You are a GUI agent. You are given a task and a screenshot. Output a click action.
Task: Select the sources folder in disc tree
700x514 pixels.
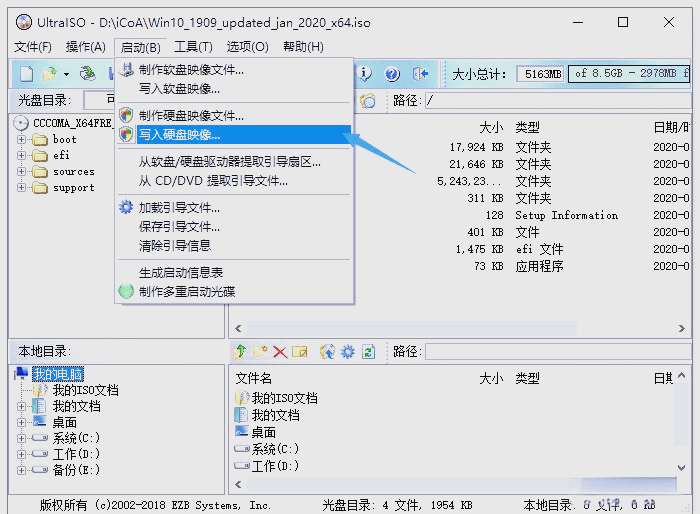[74, 171]
